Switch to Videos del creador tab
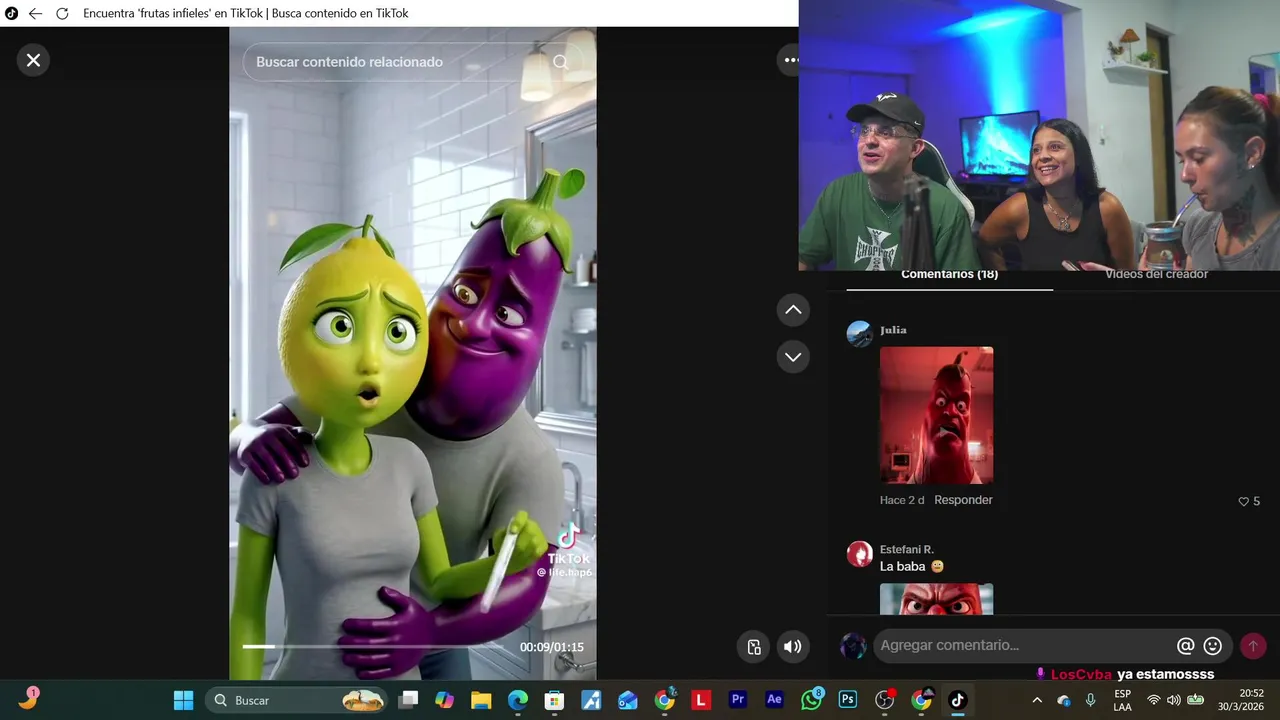Viewport: 1280px width, 720px height. tap(1156, 275)
